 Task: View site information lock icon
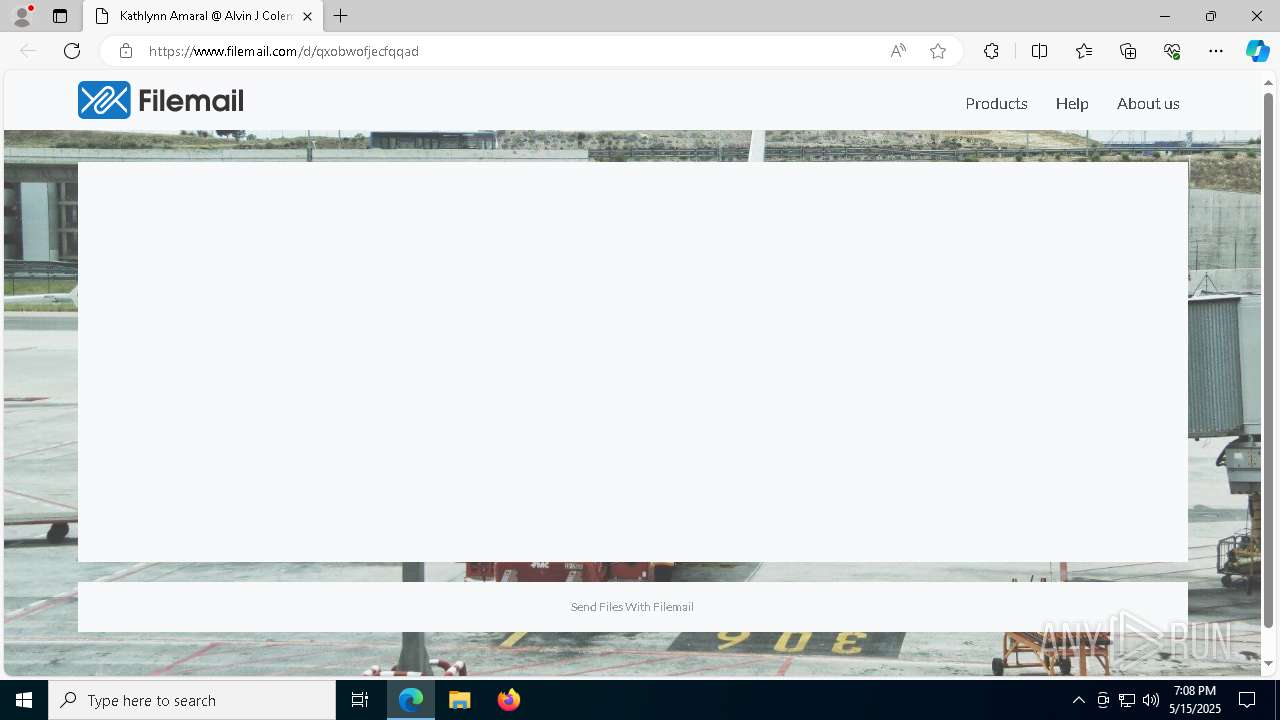125,51
